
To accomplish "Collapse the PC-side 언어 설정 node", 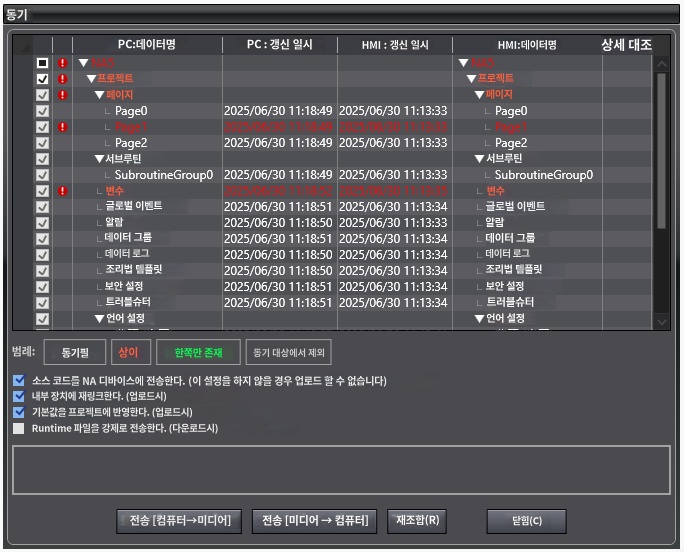I will (99, 319).
